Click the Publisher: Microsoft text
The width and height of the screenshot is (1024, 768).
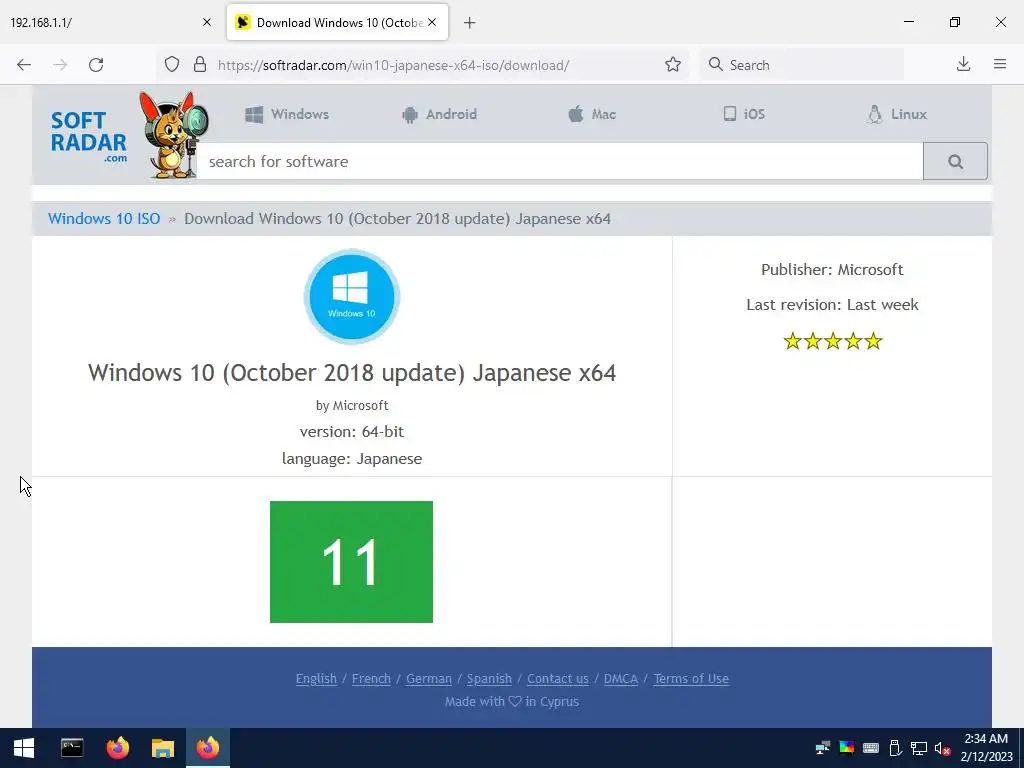(832, 270)
